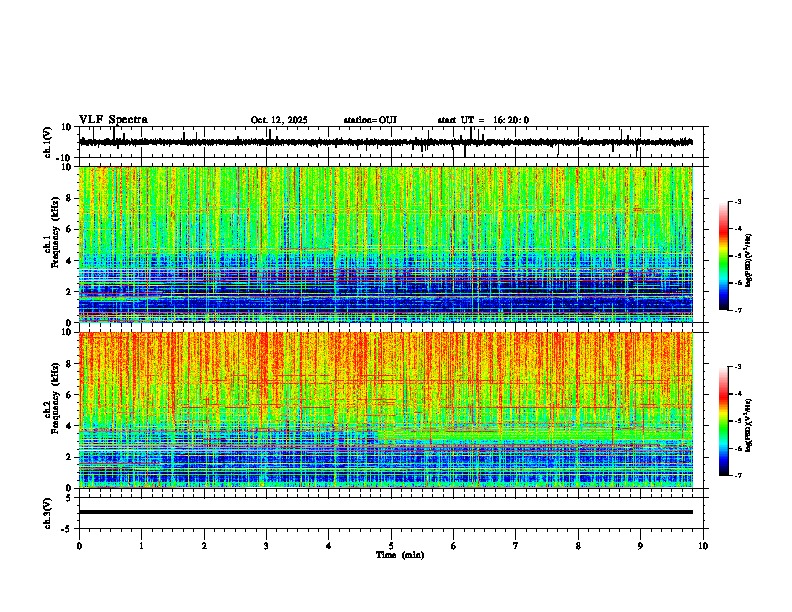The width and height of the screenshot is (792, 612).
Task: Click the ch.2 color scale bar
Action: pos(723,421)
